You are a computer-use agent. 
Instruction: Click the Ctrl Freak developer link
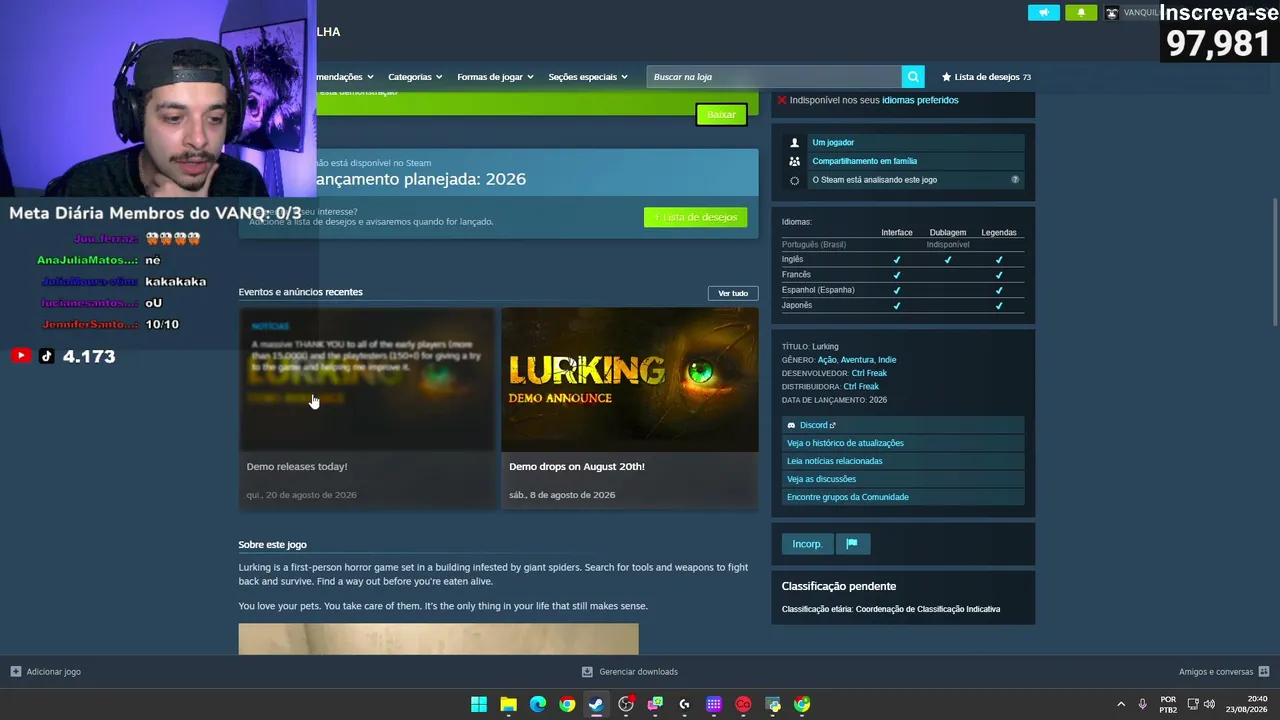tap(869, 373)
